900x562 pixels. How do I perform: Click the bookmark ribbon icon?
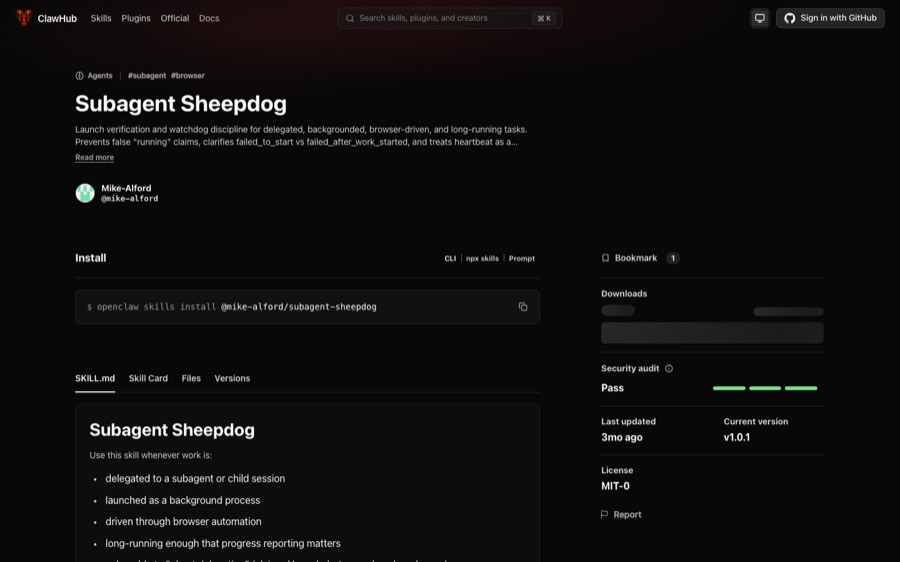(605, 258)
